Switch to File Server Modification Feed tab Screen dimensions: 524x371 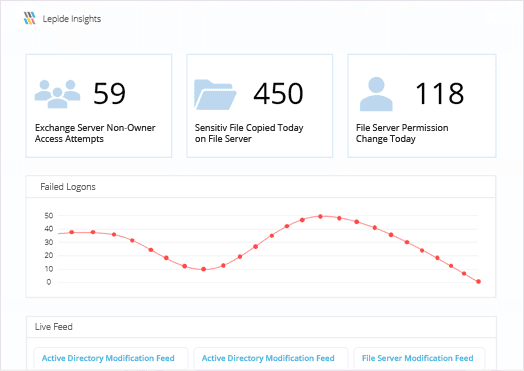pyautogui.click(x=418, y=358)
